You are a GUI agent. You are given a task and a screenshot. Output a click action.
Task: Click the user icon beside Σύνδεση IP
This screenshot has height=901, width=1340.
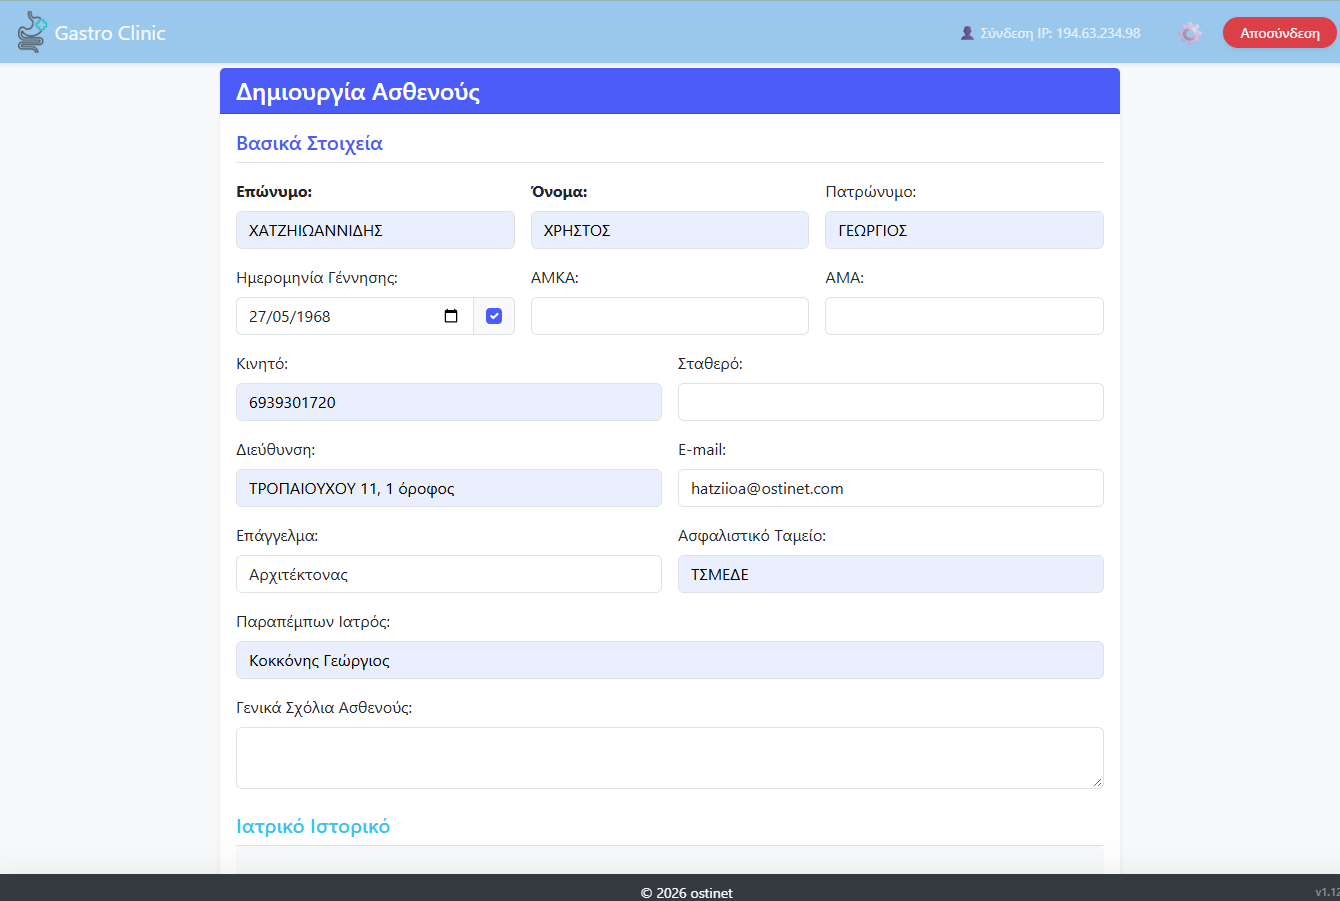click(967, 33)
